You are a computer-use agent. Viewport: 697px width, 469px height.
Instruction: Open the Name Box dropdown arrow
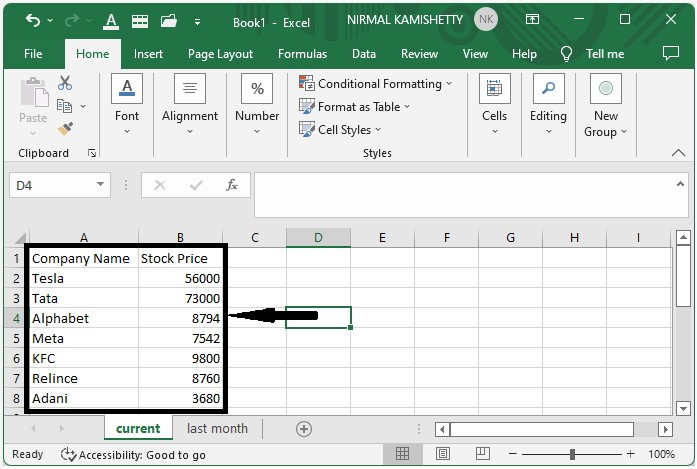pos(101,185)
